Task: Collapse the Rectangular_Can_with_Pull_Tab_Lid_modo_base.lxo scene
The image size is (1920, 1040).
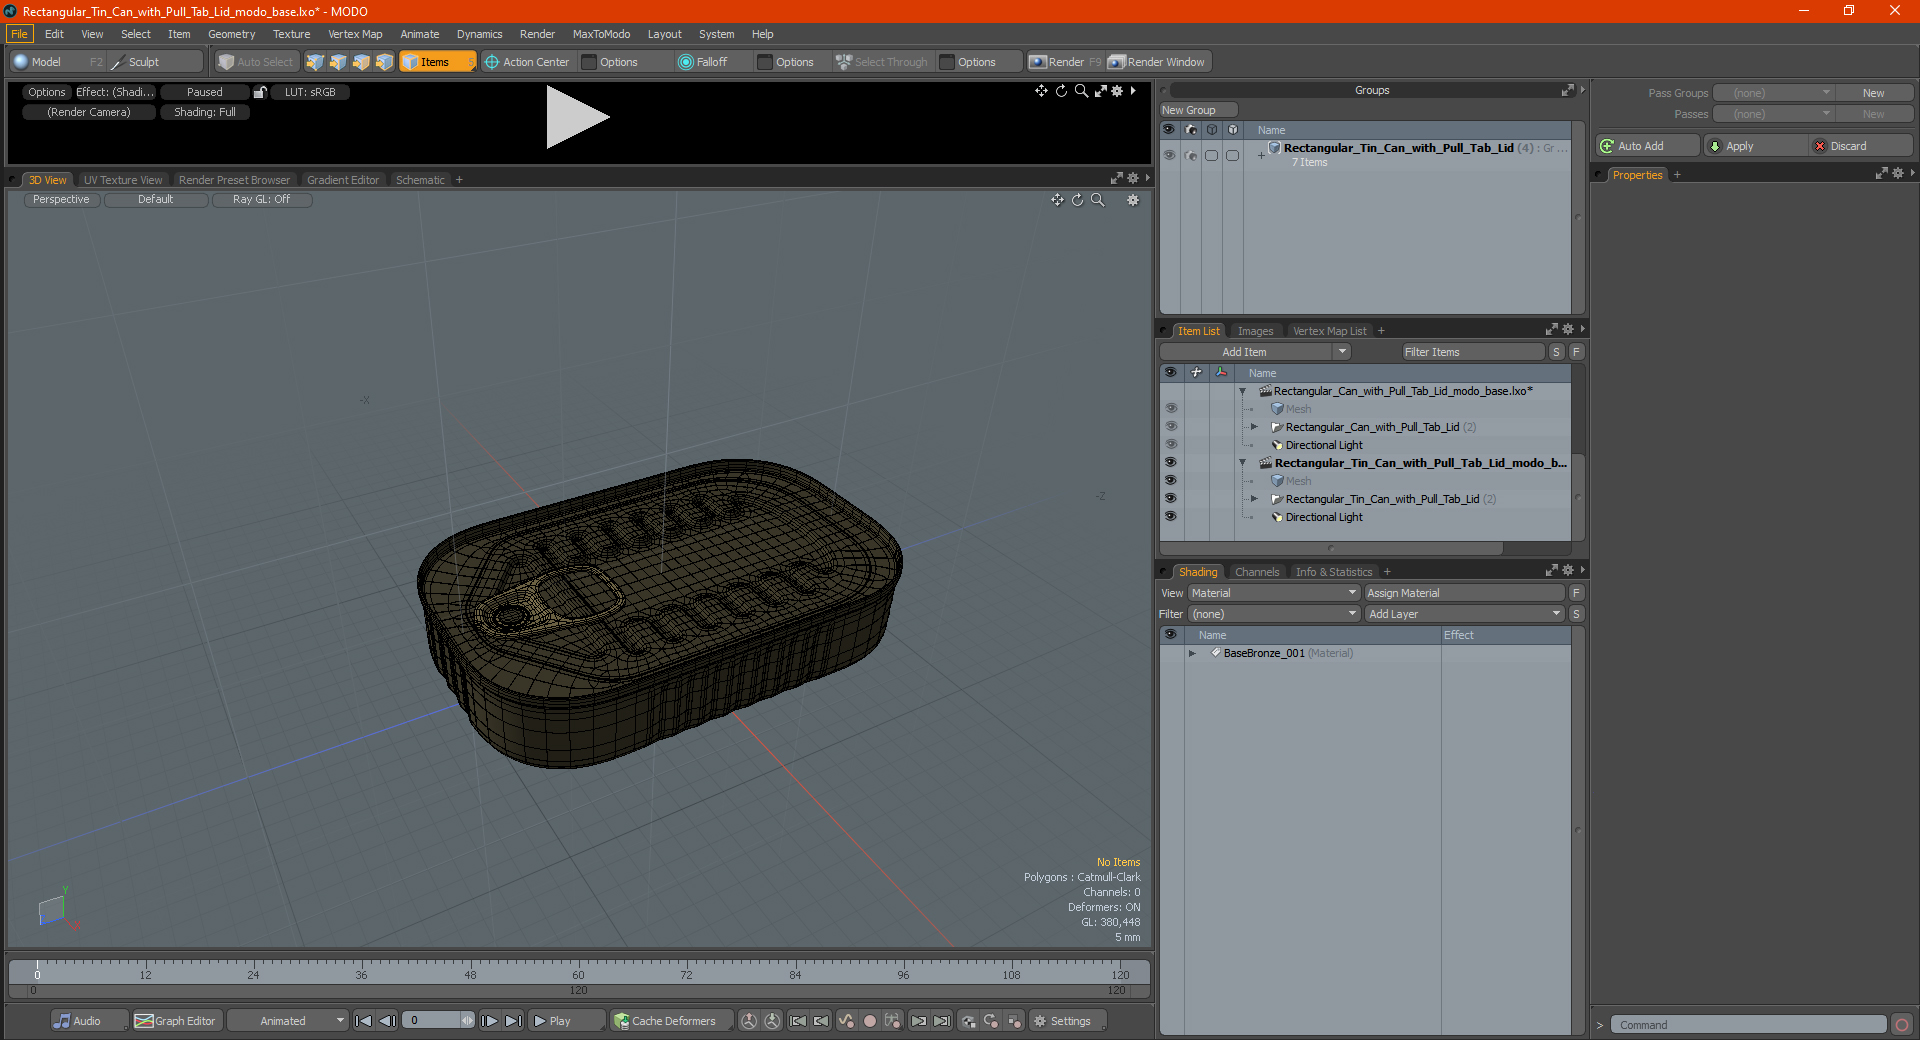Action: coord(1243,391)
